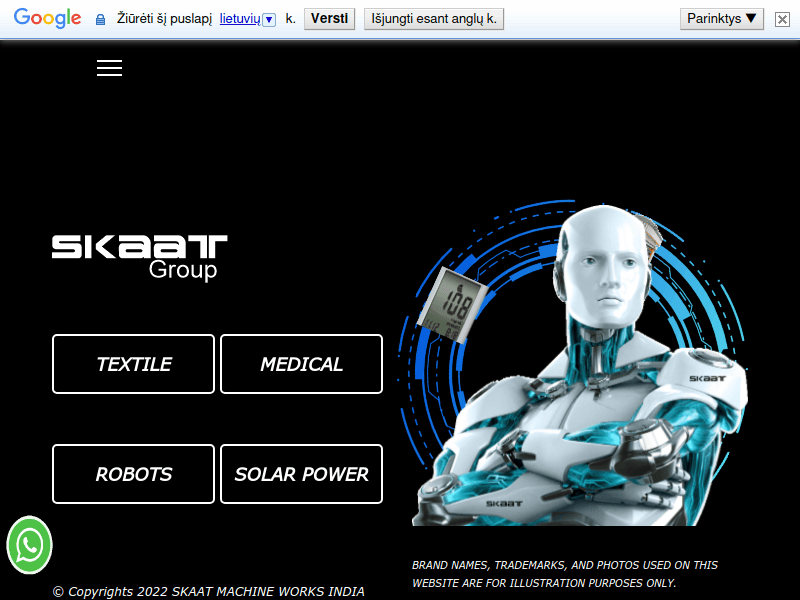This screenshot has height=600, width=800.
Task: Click the SKAAT Group logo
Action: click(139, 256)
